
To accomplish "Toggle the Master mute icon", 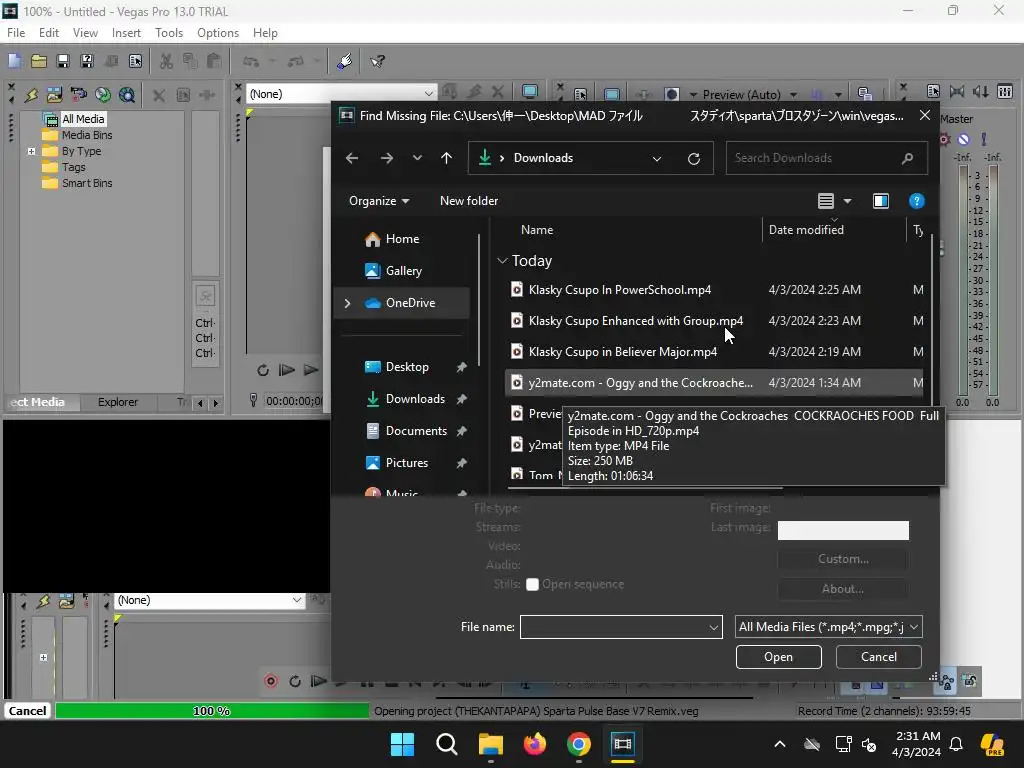I will (x=964, y=139).
